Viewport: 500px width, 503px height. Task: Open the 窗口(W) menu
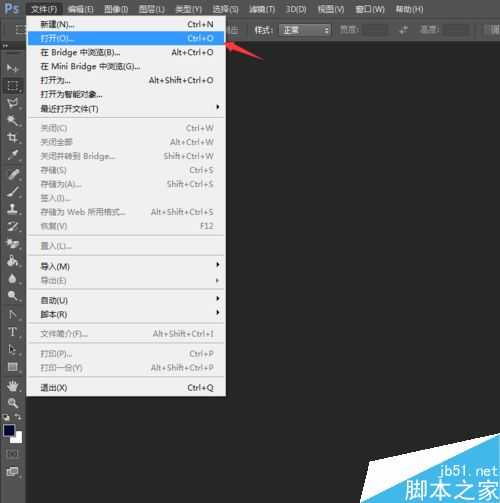coord(370,9)
